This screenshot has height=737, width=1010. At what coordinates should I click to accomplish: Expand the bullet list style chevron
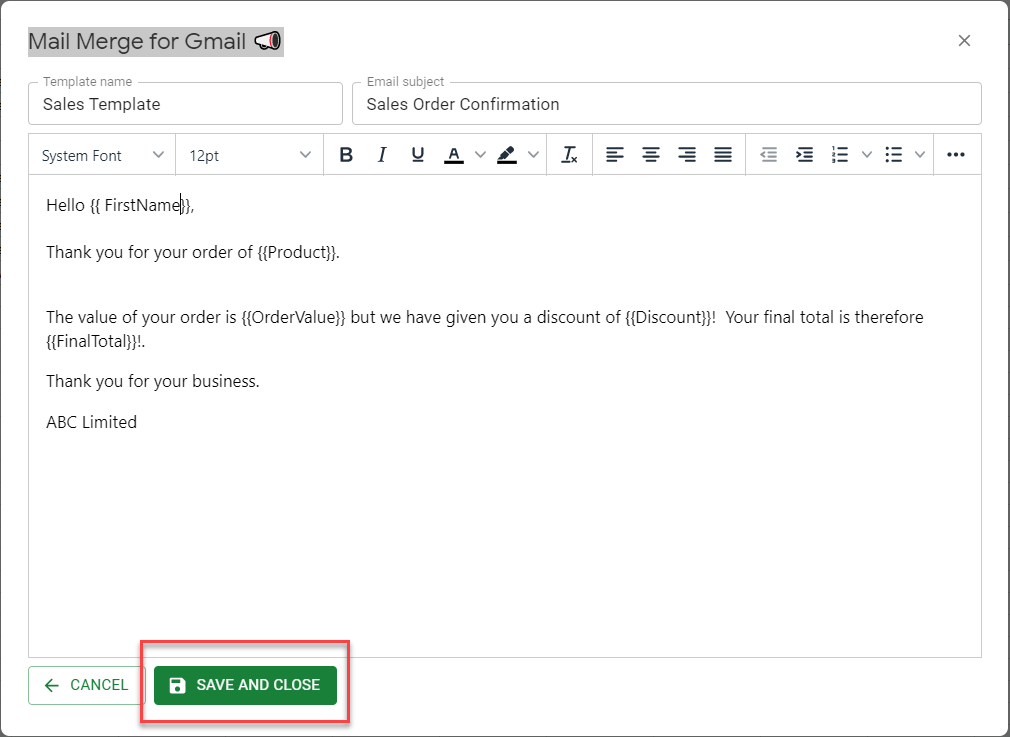point(920,155)
